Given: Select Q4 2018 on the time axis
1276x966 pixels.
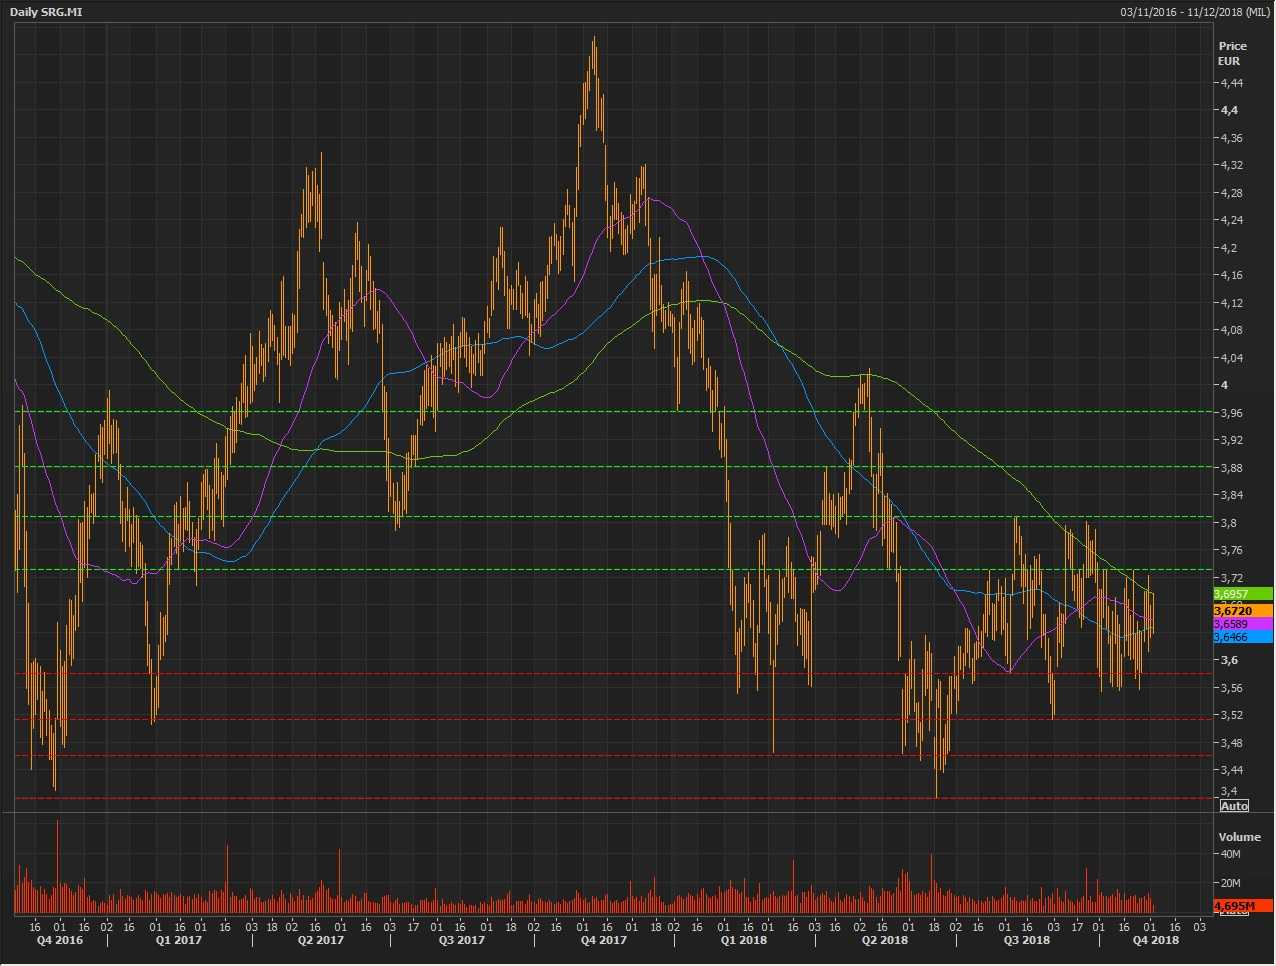Looking at the screenshot, I should point(1155,940).
